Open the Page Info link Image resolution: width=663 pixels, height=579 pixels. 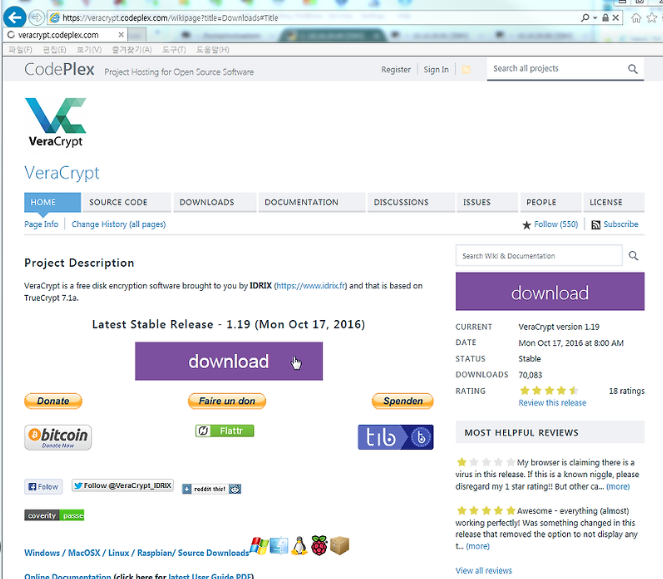[x=41, y=224]
